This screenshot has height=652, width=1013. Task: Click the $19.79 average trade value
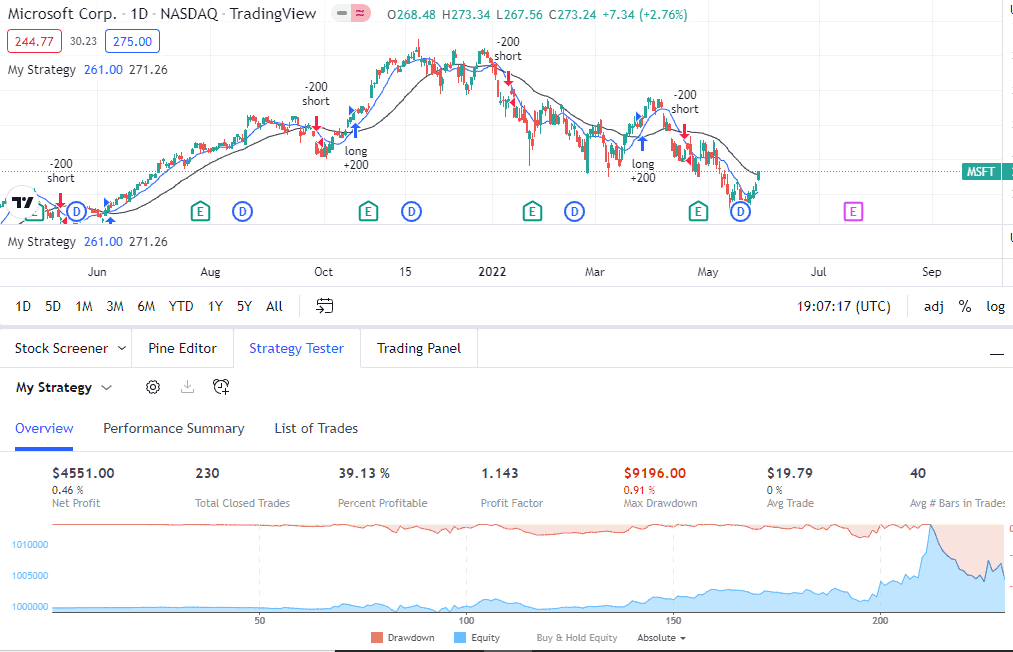(789, 473)
